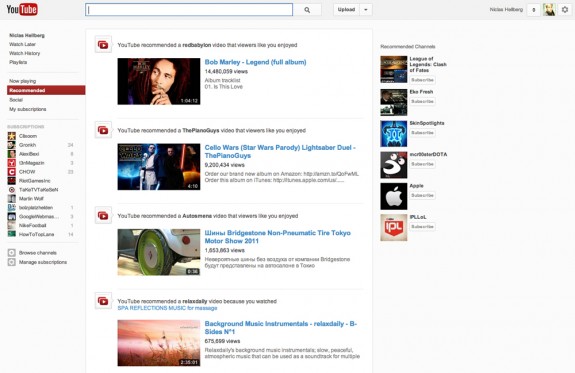This screenshot has width=575, height=373.
Task: Click the CHOW subscription red icon
Action: coord(12,172)
